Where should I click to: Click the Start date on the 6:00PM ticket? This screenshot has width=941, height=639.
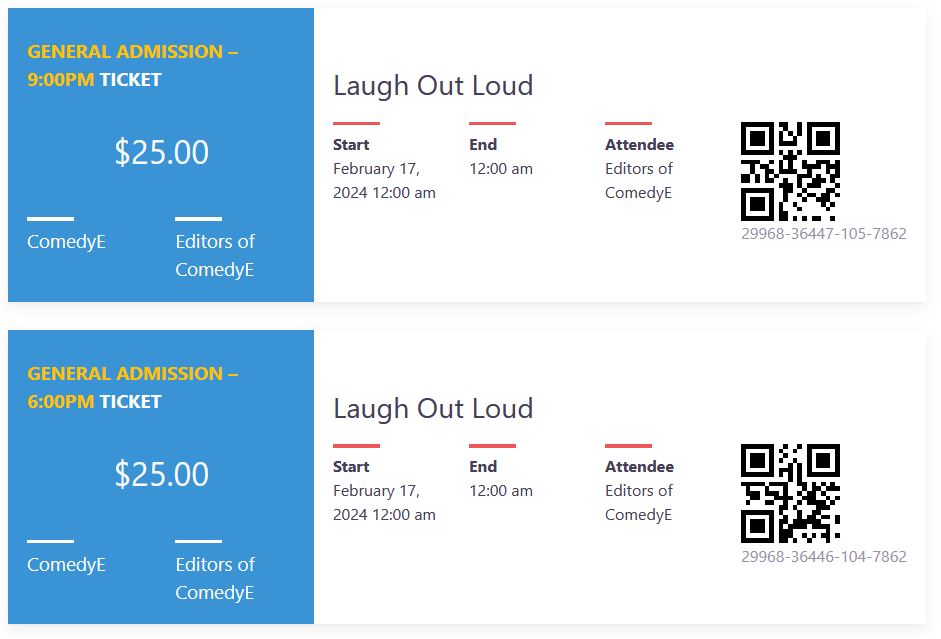click(384, 503)
